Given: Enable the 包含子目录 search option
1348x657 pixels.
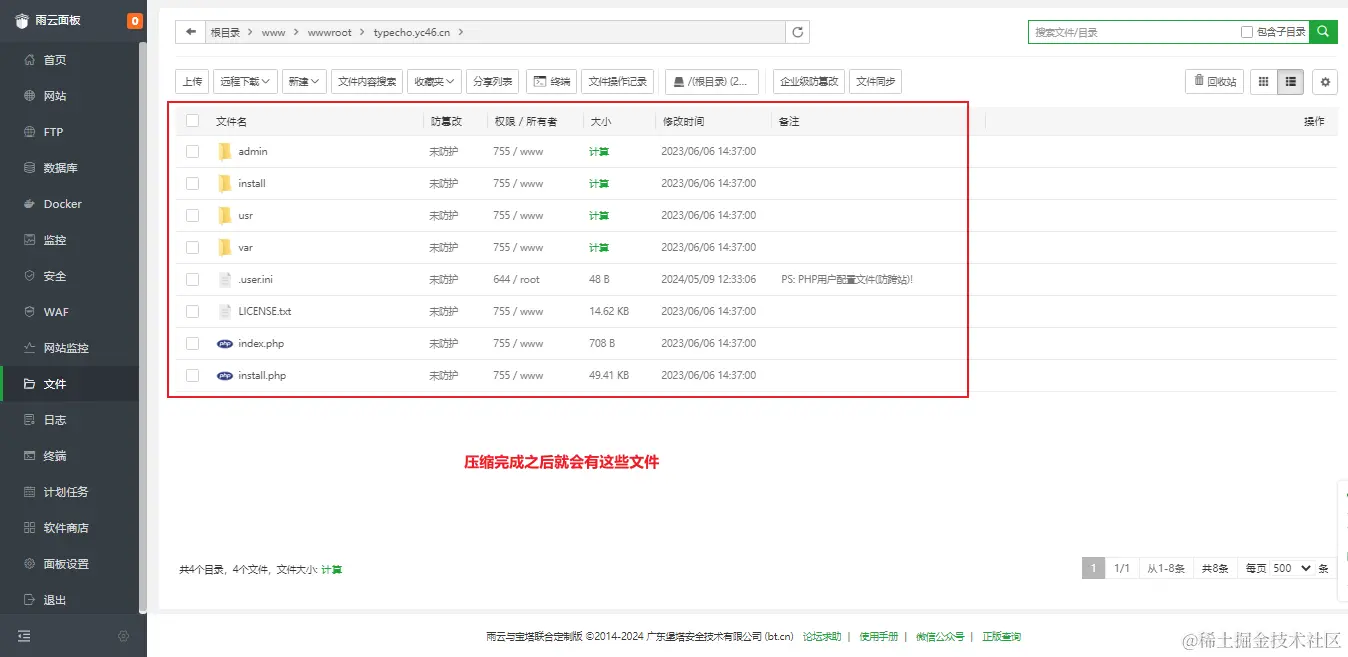Looking at the screenshot, I should (x=1245, y=31).
